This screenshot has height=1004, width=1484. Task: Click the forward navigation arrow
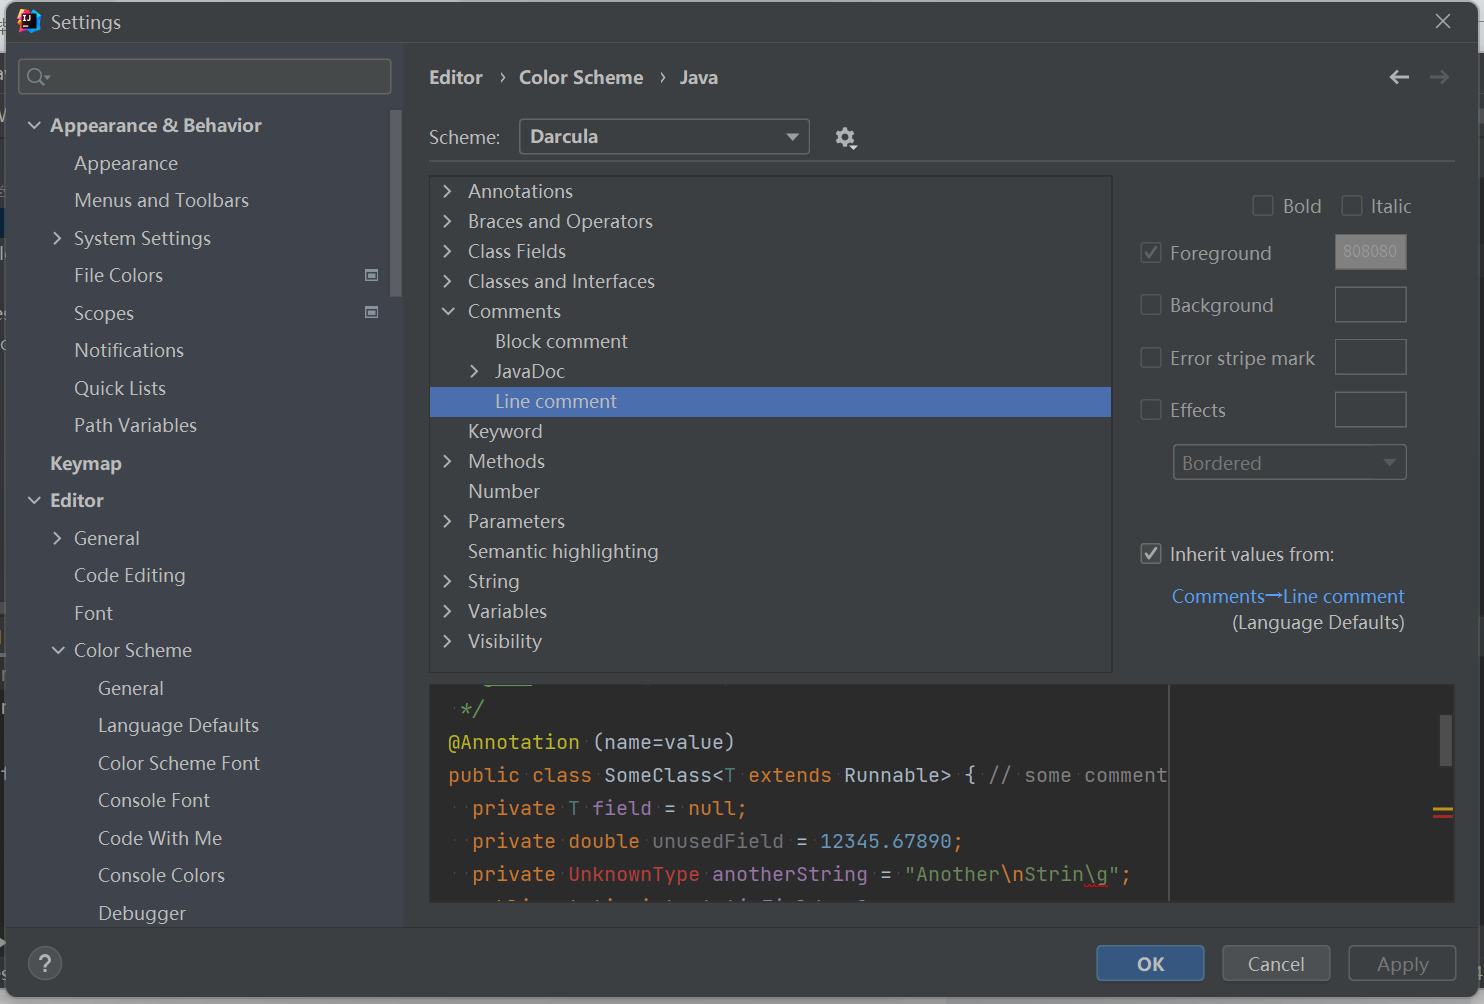(1439, 77)
